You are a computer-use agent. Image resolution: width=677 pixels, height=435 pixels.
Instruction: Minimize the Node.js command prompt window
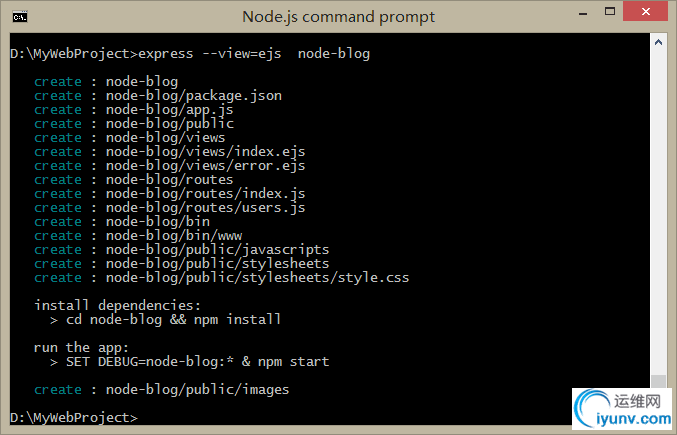583,14
